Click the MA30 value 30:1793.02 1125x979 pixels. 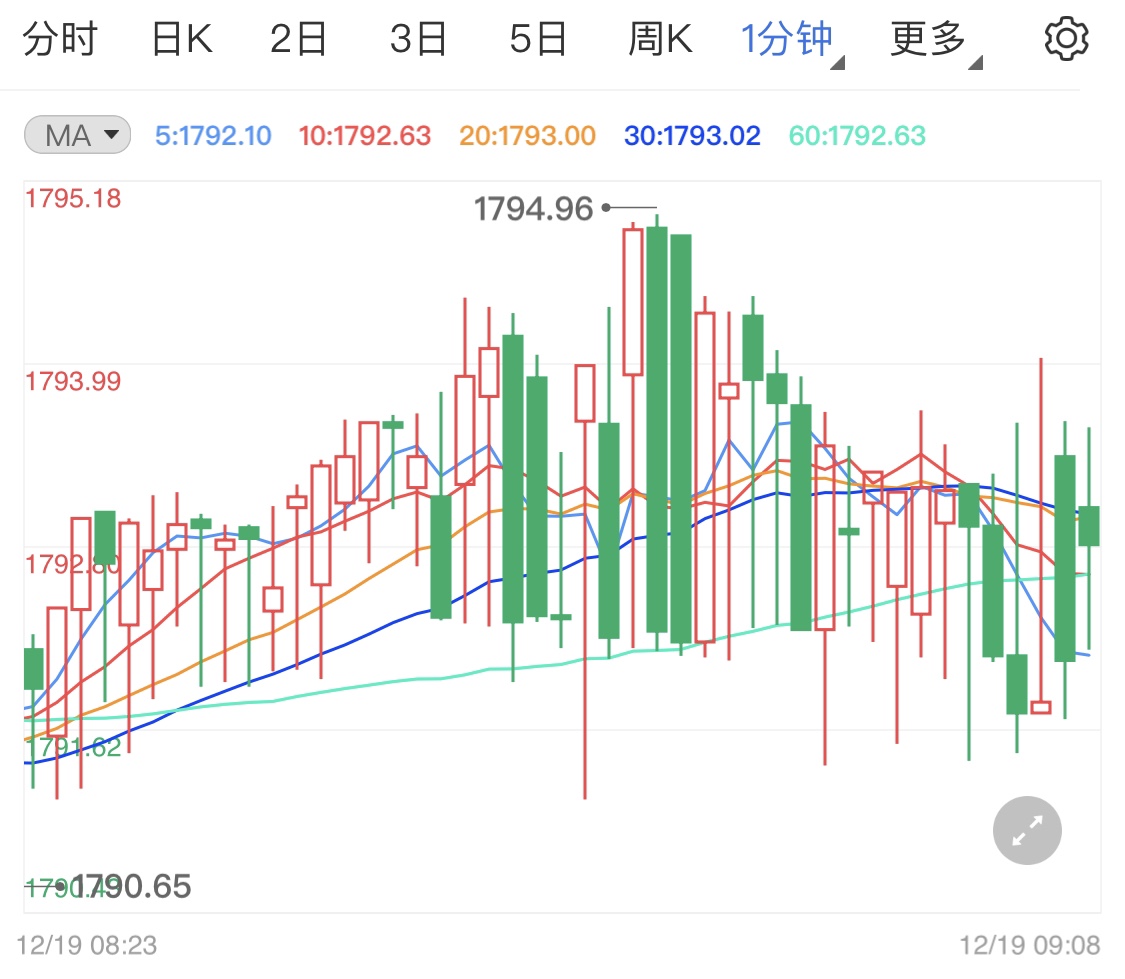tap(692, 136)
